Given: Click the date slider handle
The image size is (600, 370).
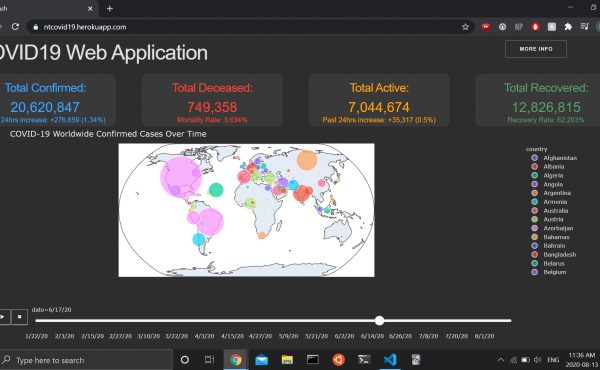Looking at the screenshot, I should click(379, 321).
